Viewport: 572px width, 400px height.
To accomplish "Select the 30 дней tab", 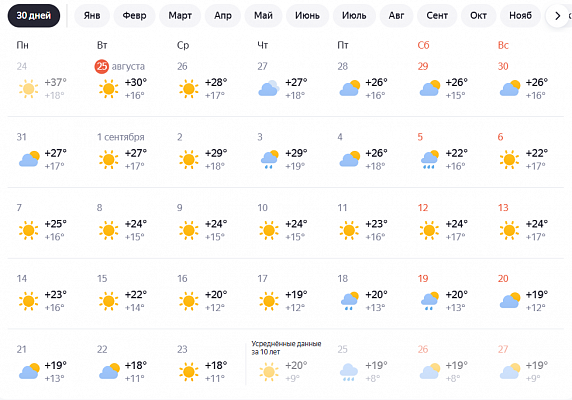I will tap(34, 16).
